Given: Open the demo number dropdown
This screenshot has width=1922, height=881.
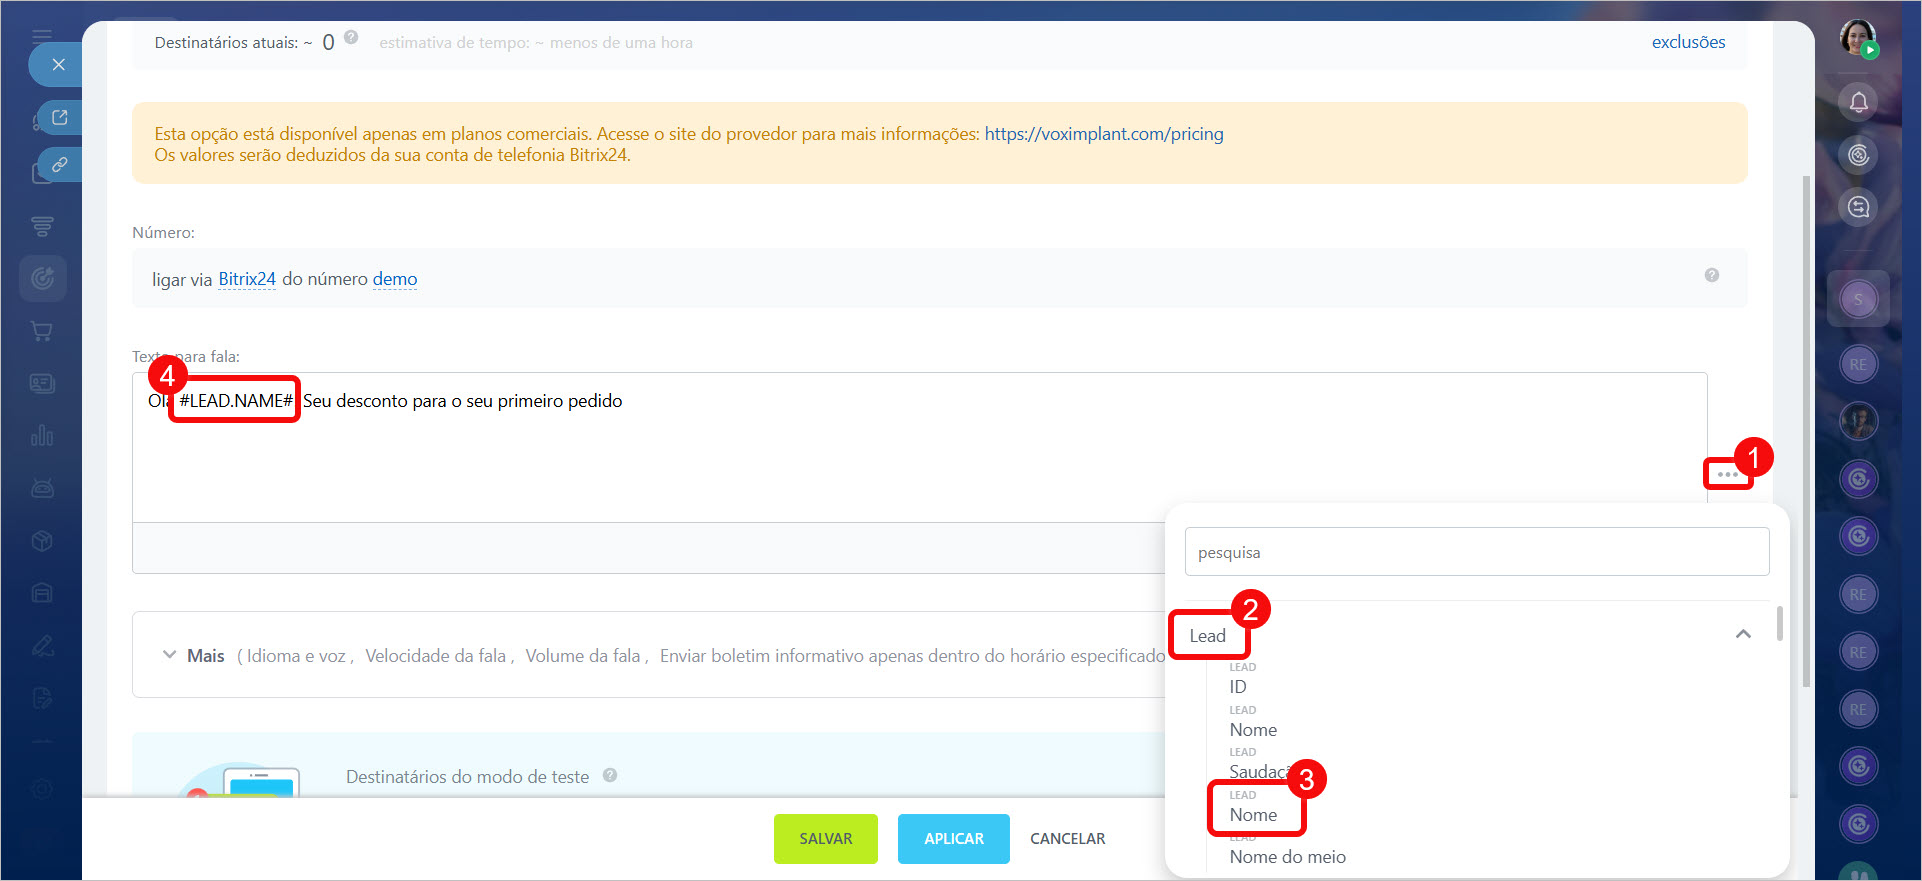Looking at the screenshot, I should coord(394,279).
